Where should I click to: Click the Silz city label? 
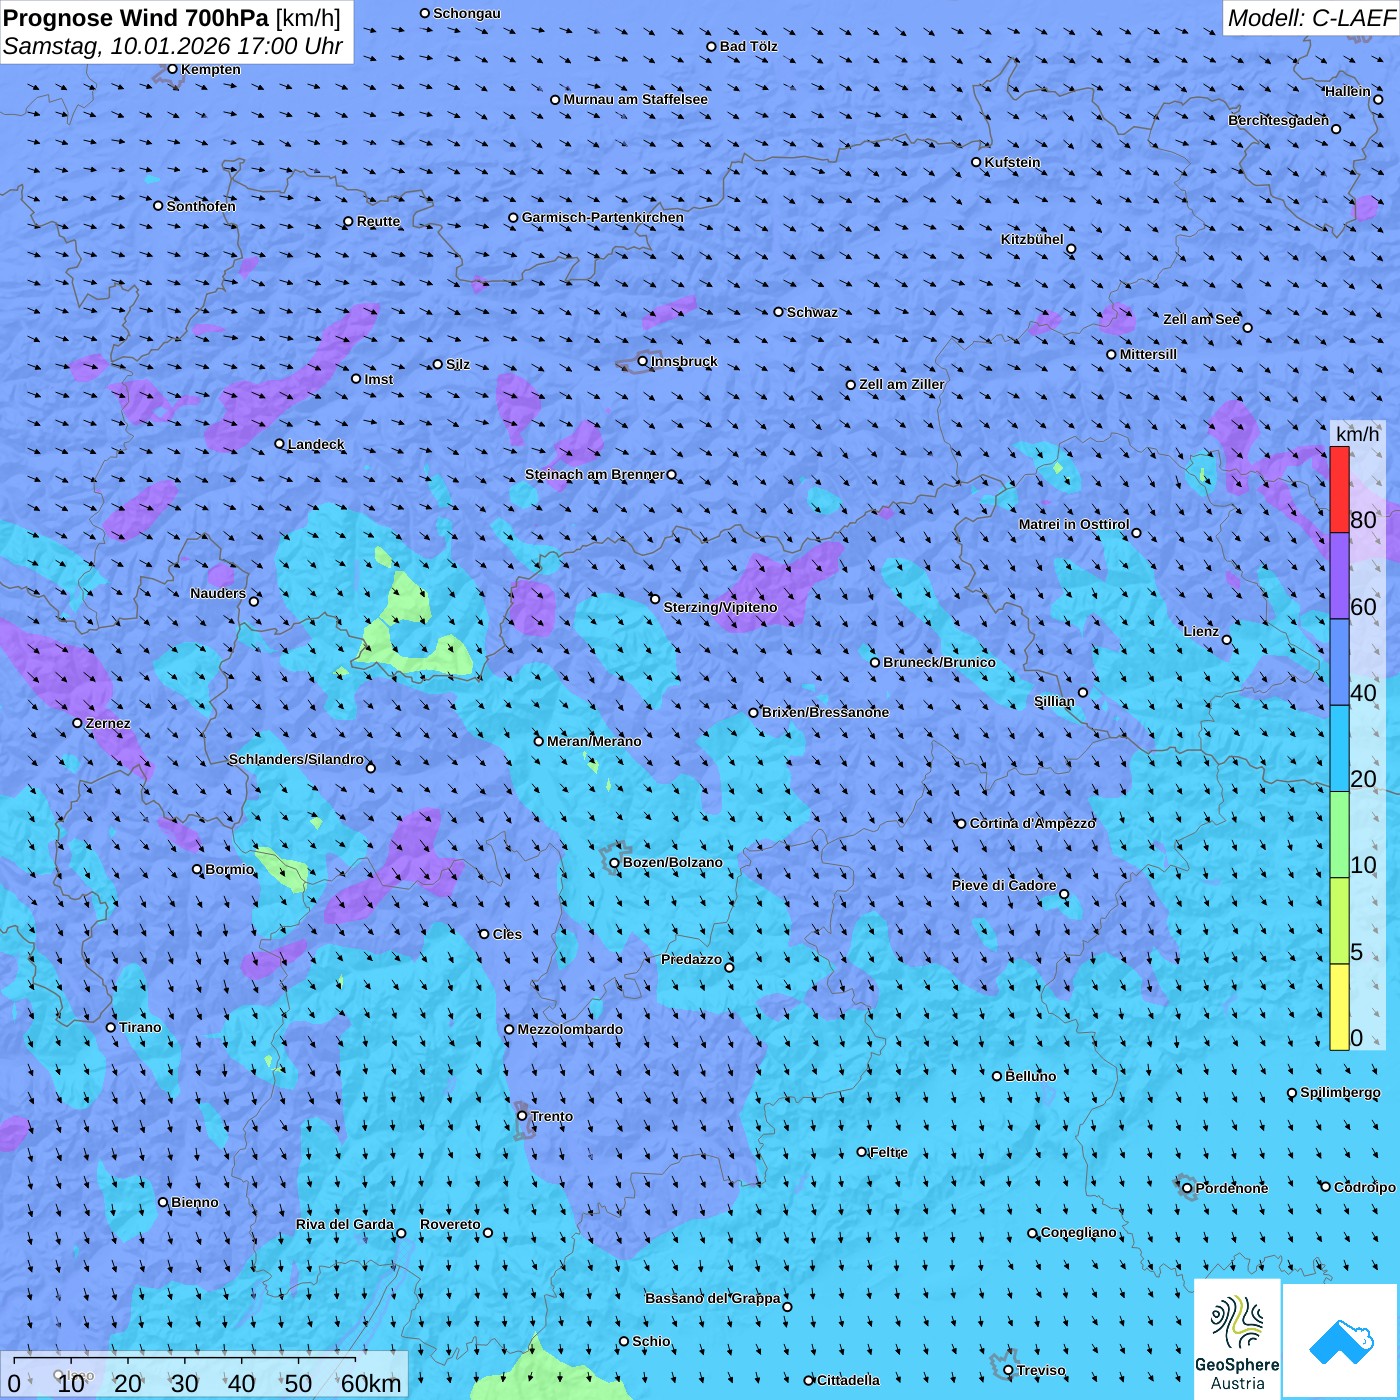pos(458,364)
